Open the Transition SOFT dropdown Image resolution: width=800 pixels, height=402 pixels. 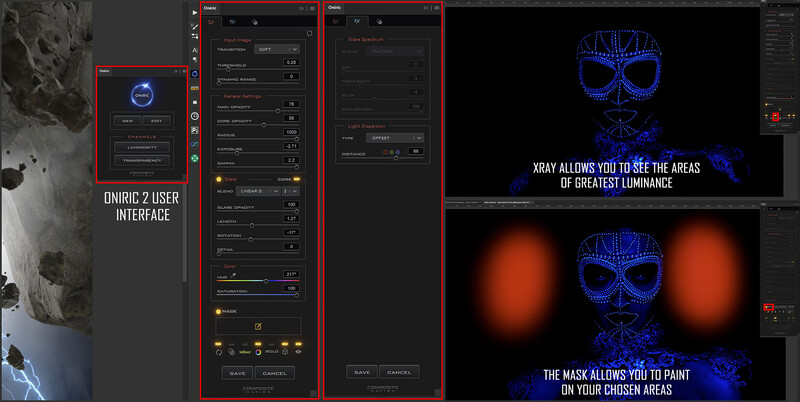(277, 49)
